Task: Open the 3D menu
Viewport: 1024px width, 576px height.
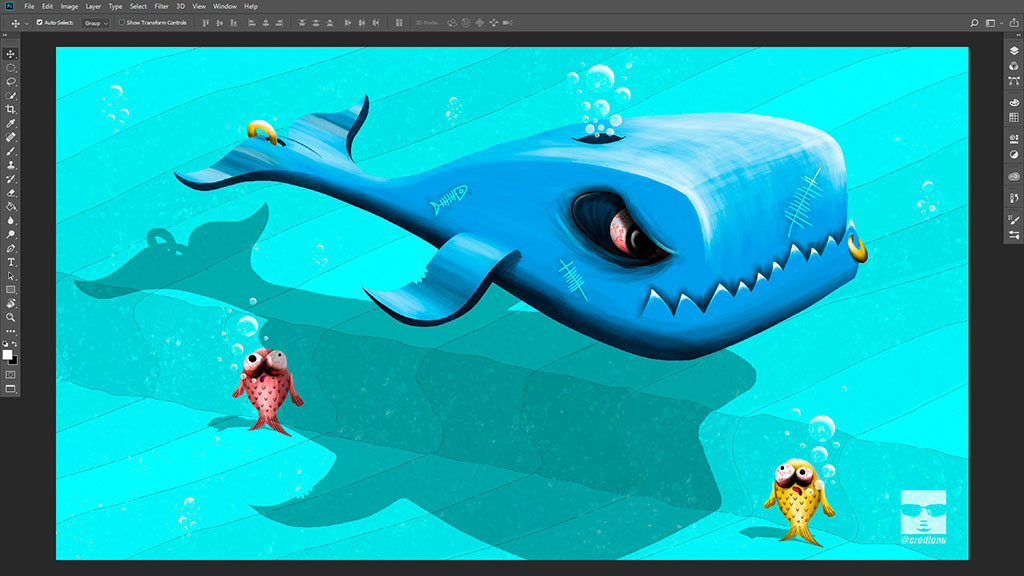Action: [x=180, y=7]
